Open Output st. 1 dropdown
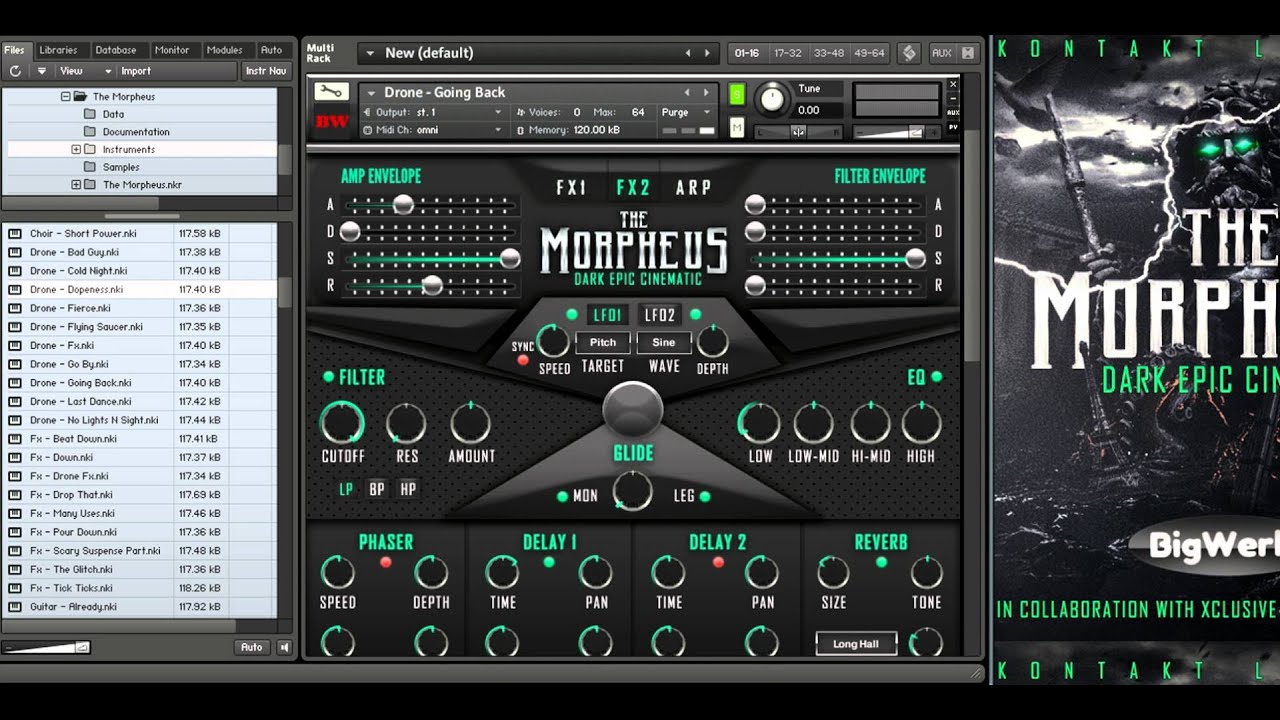 tap(434, 112)
